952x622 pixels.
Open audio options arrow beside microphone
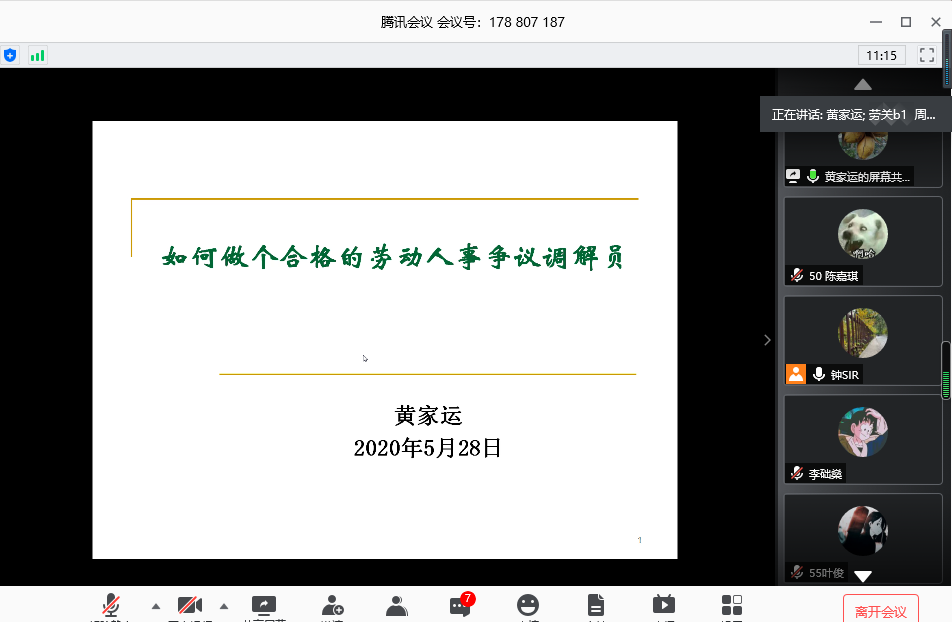155,606
